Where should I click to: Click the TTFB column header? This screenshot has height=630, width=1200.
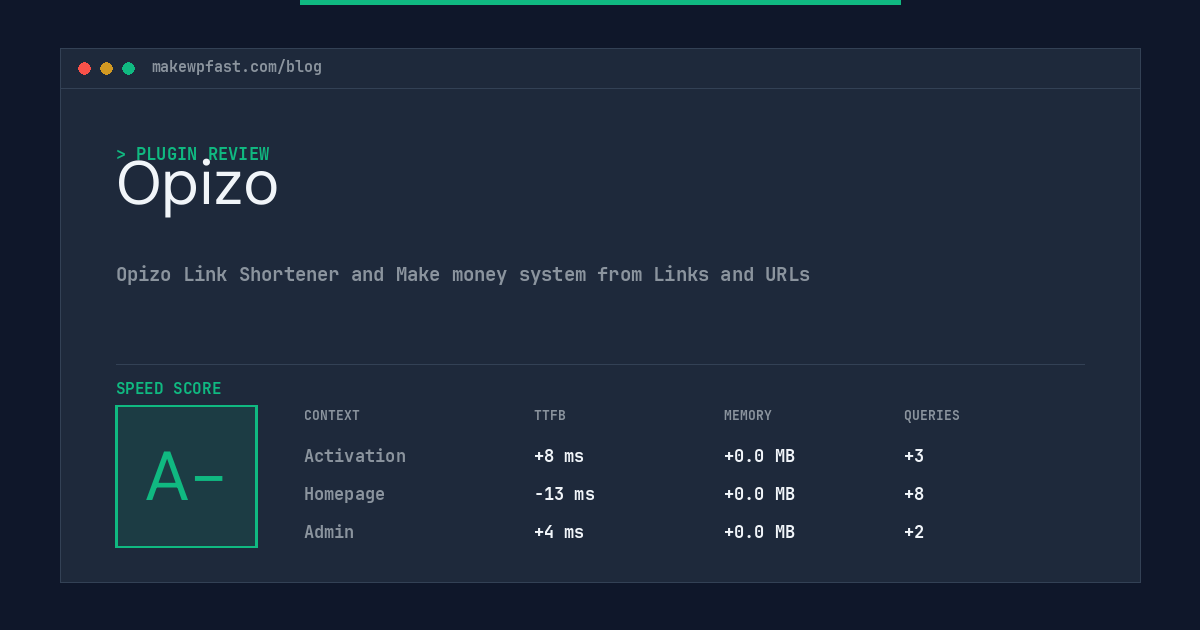pos(550,416)
